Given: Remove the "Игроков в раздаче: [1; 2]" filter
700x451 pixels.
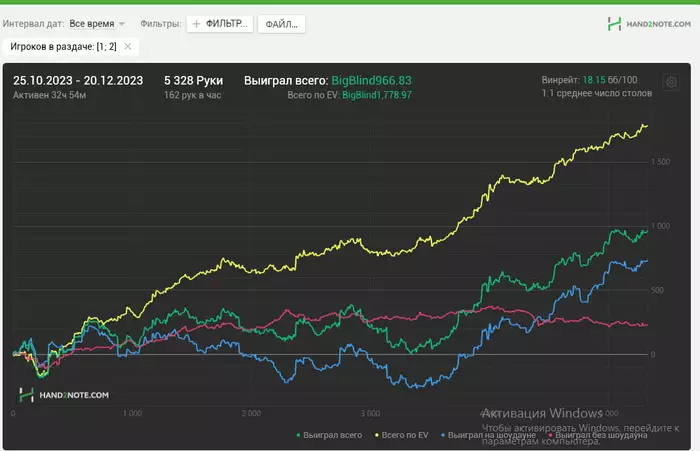Looking at the screenshot, I should coord(128,46).
